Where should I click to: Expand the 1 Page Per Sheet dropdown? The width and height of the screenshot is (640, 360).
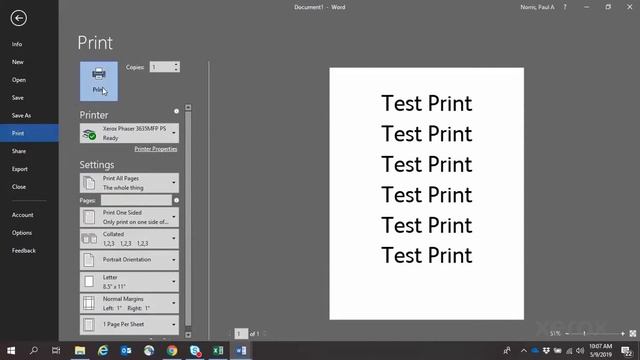coord(129,324)
